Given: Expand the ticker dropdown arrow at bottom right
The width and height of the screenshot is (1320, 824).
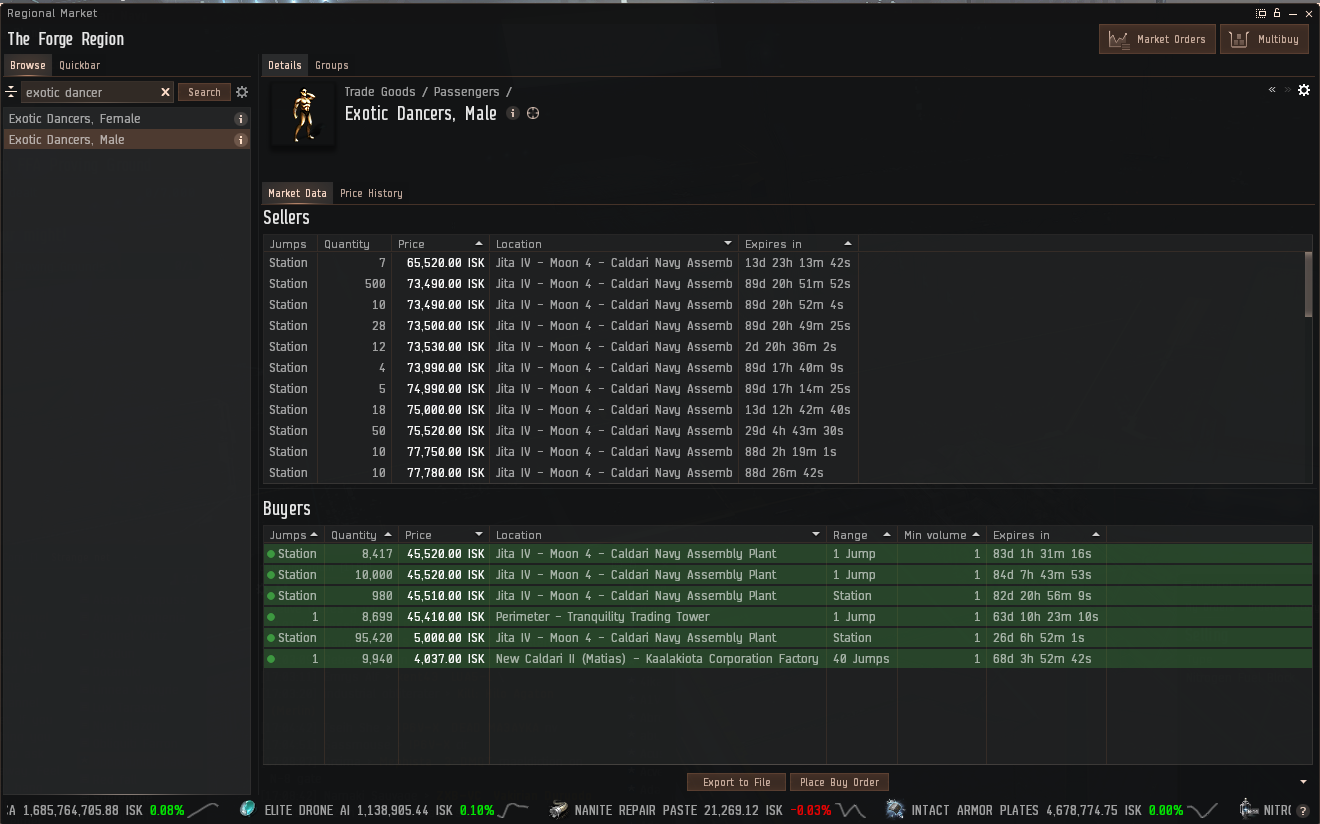Looking at the screenshot, I should pos(1303,782).
